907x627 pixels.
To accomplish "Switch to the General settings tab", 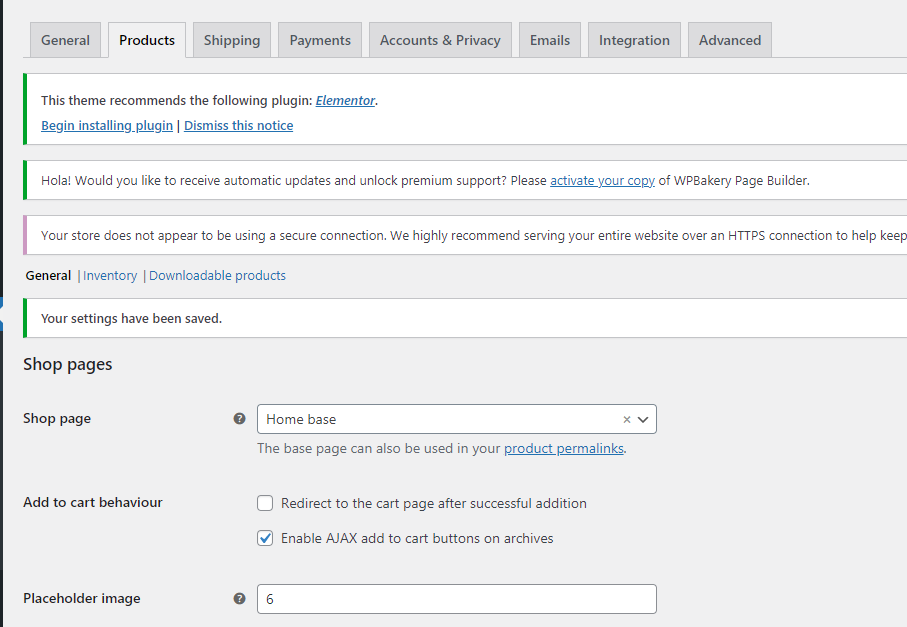I will tap(66, 41).
